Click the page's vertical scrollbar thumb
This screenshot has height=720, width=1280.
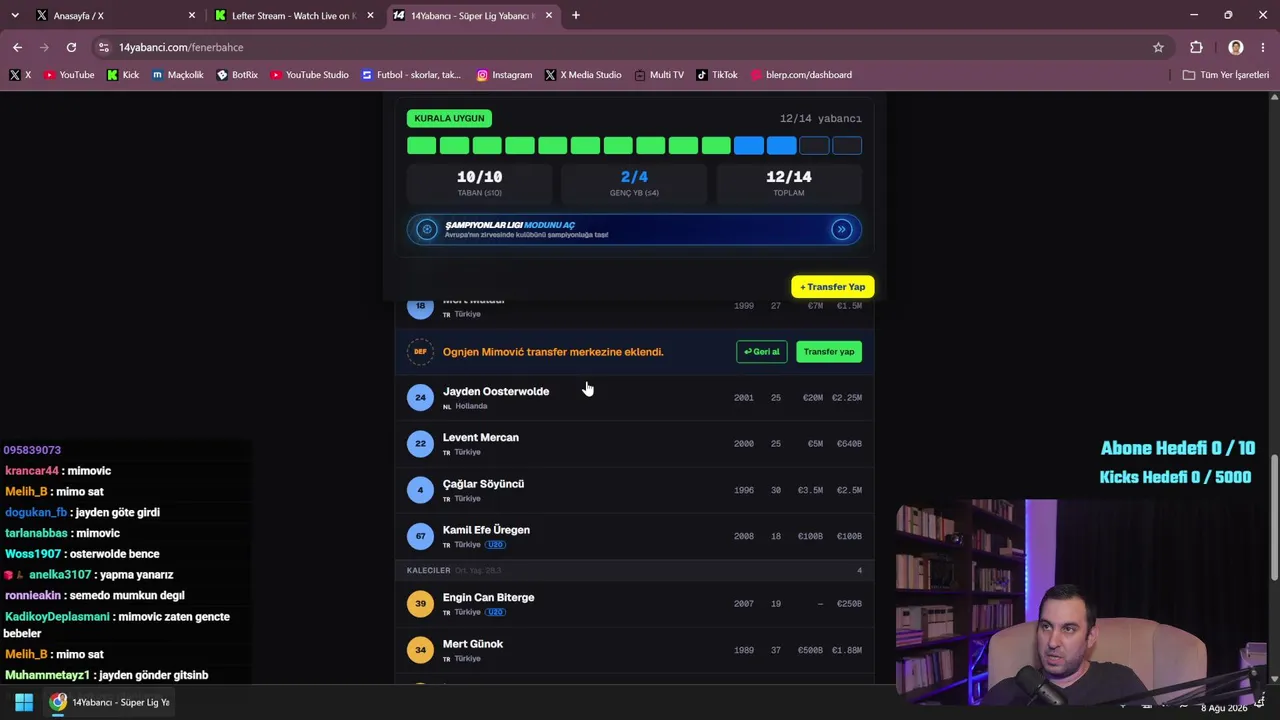coord(1274,517)
